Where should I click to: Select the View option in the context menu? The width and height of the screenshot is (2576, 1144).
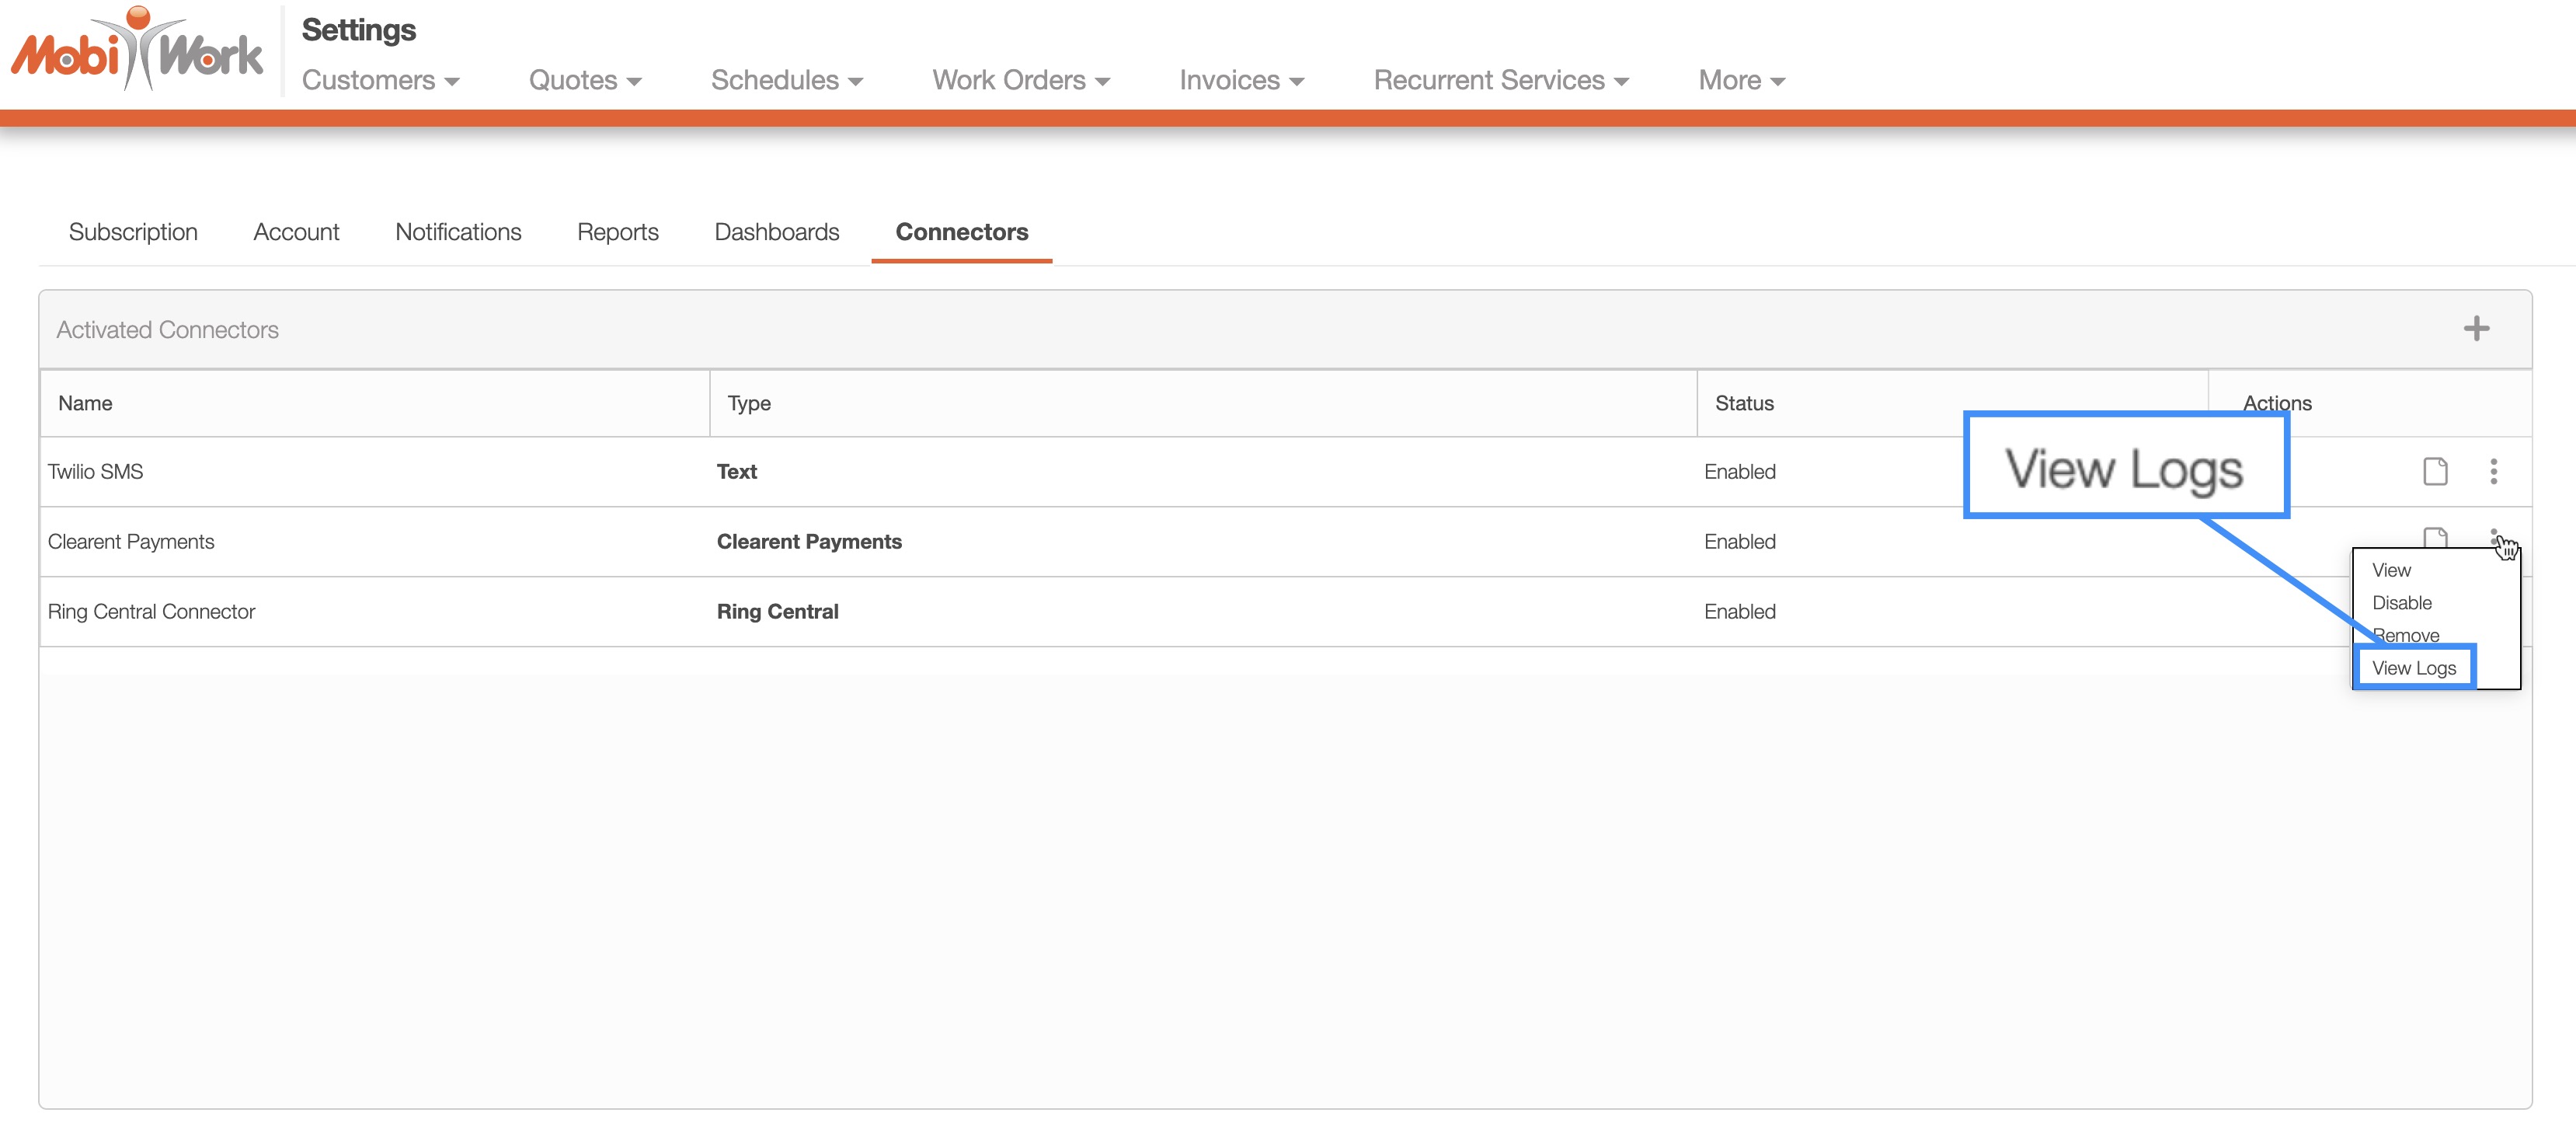click(2390, 570)
